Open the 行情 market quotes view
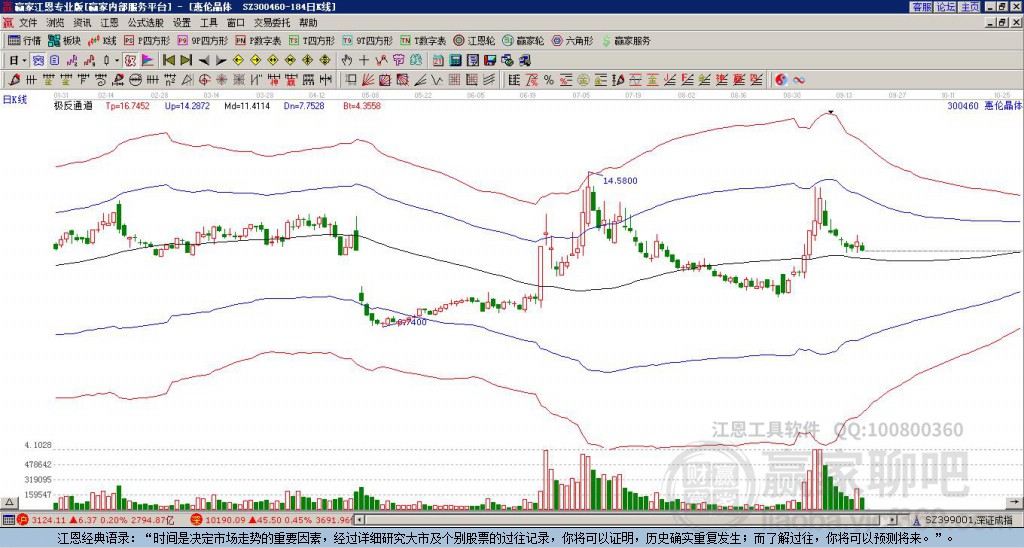1024x548 pixels. [x=24, y=40]
